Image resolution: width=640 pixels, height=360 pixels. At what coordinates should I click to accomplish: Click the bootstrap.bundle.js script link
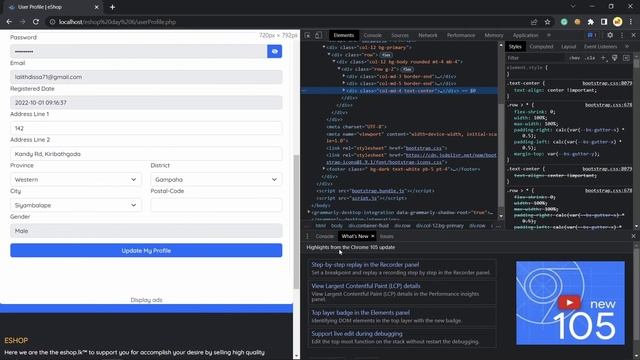coord(378,191)
